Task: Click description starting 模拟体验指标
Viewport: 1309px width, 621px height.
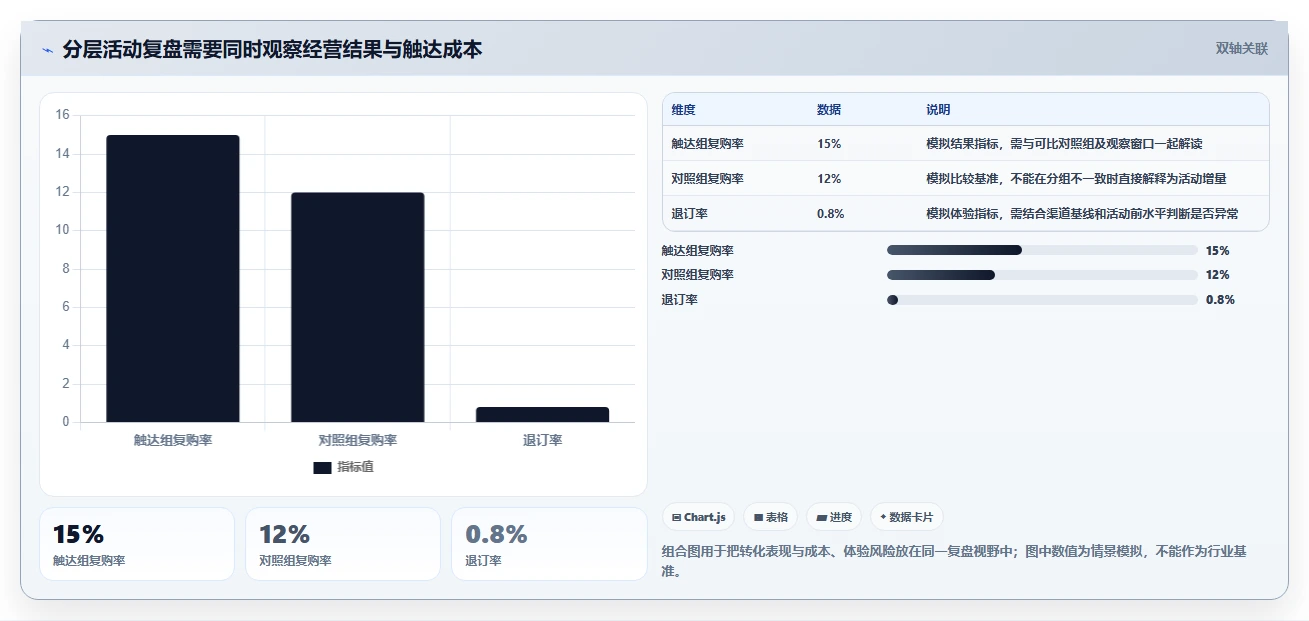Action: 1082,214
